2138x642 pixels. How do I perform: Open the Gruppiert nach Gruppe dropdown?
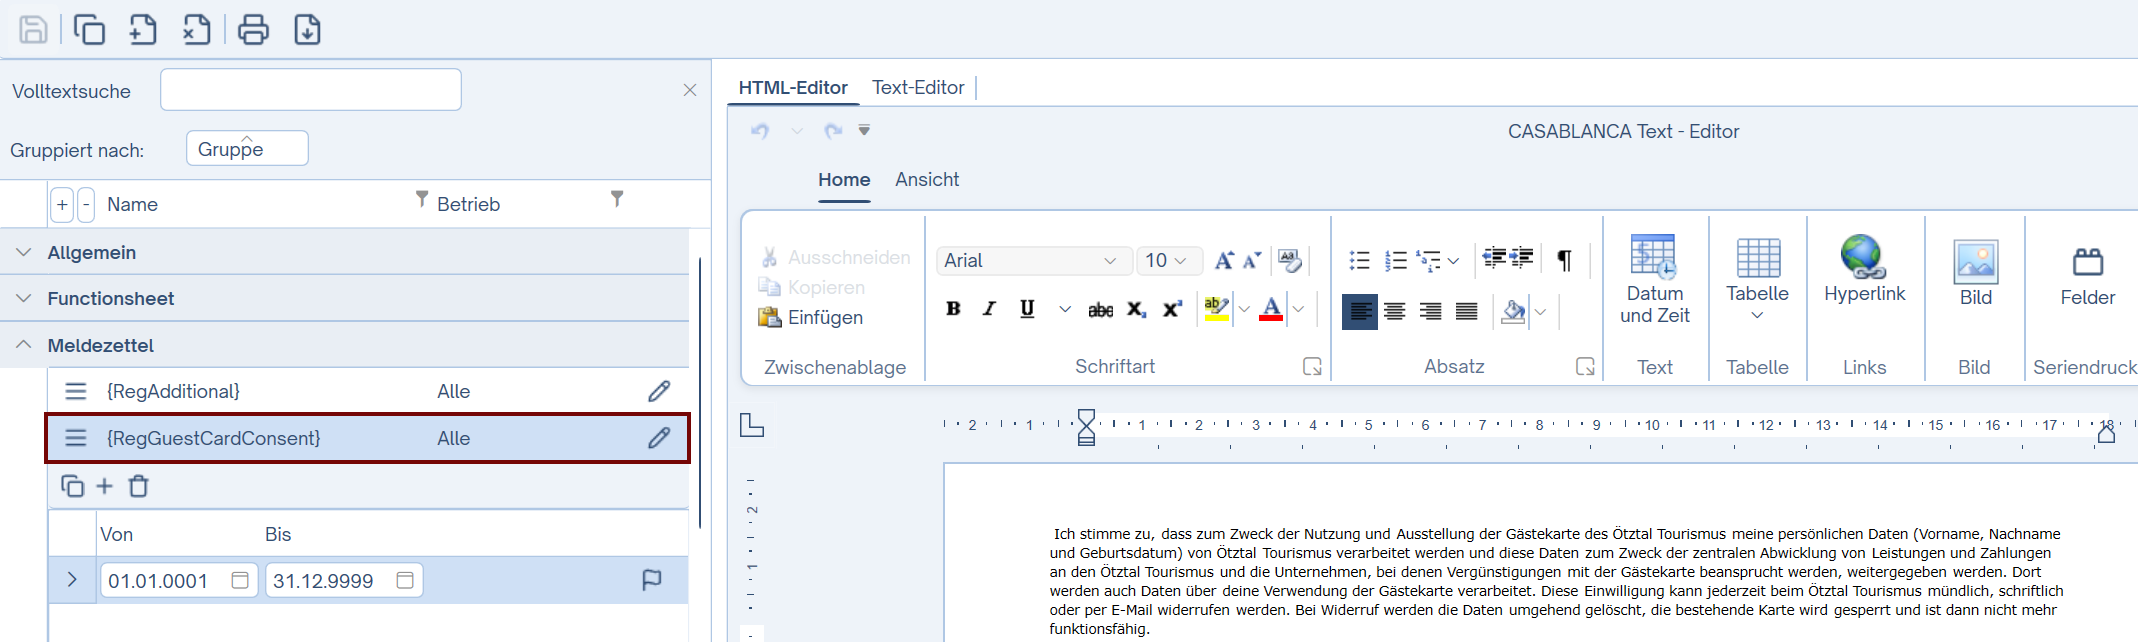pos(247,148)
